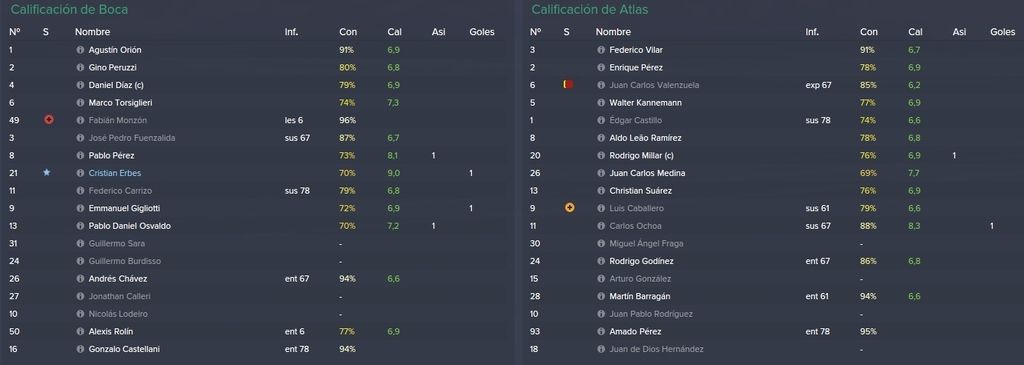This screenshot has height=365, width=1024.
Task: Open Cristian Erbes player profile
Action: click(x=114, y=173)
